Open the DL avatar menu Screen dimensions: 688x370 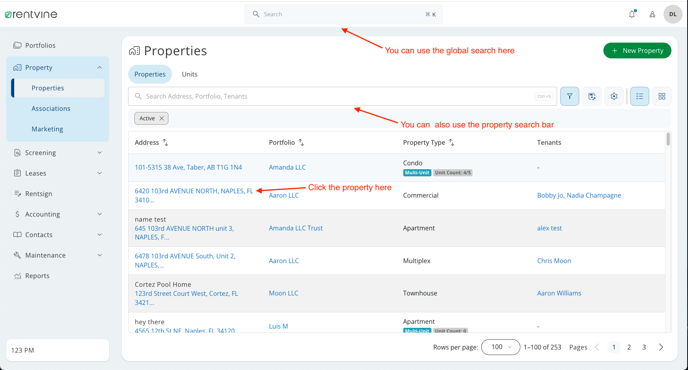click(x=673, y=14)
